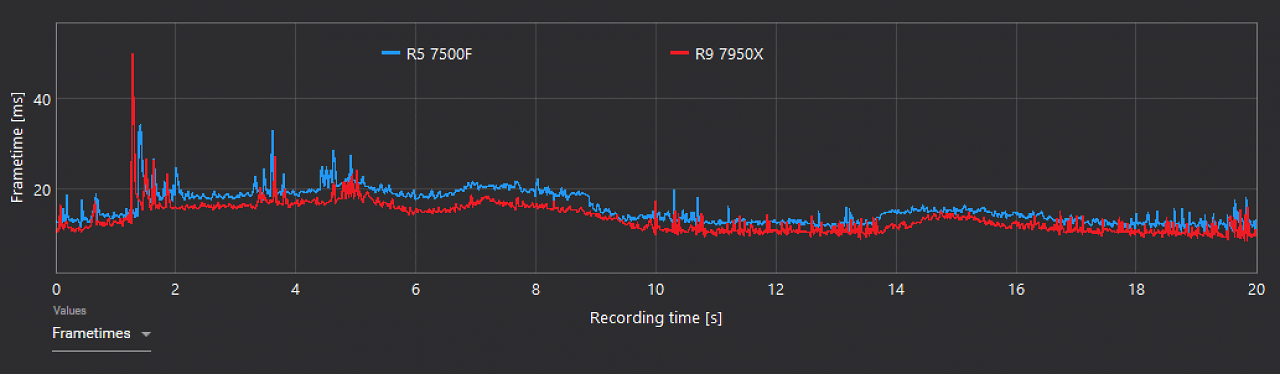Viewport: 1280px width, 374px height.
Task: Click the 18 tick on the time axis
Action: point(1136,289)
